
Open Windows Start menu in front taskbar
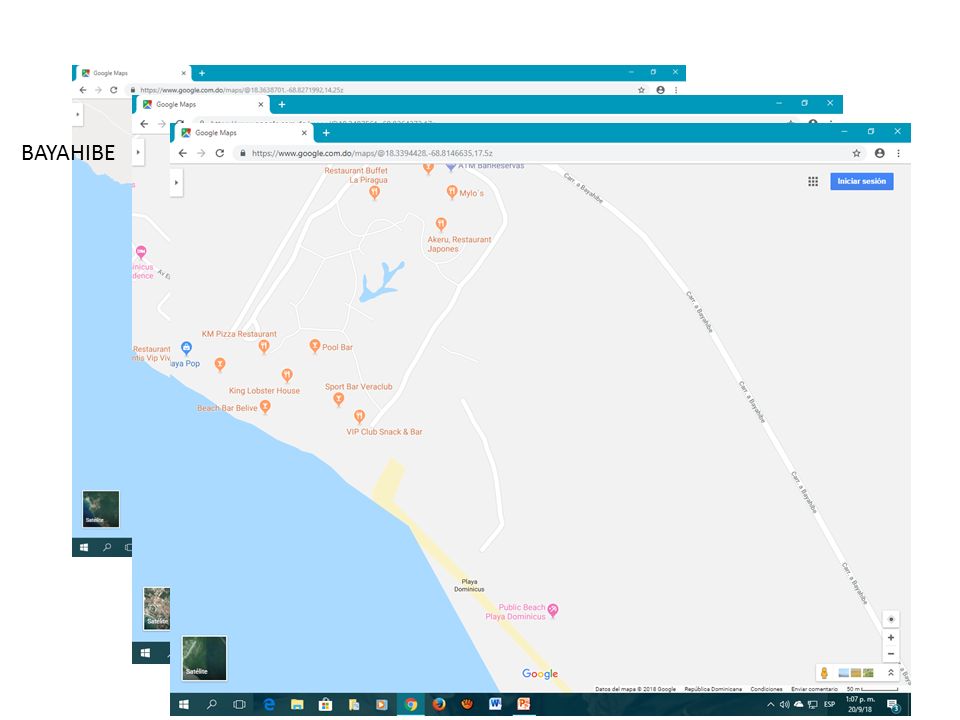click(183, 705)
